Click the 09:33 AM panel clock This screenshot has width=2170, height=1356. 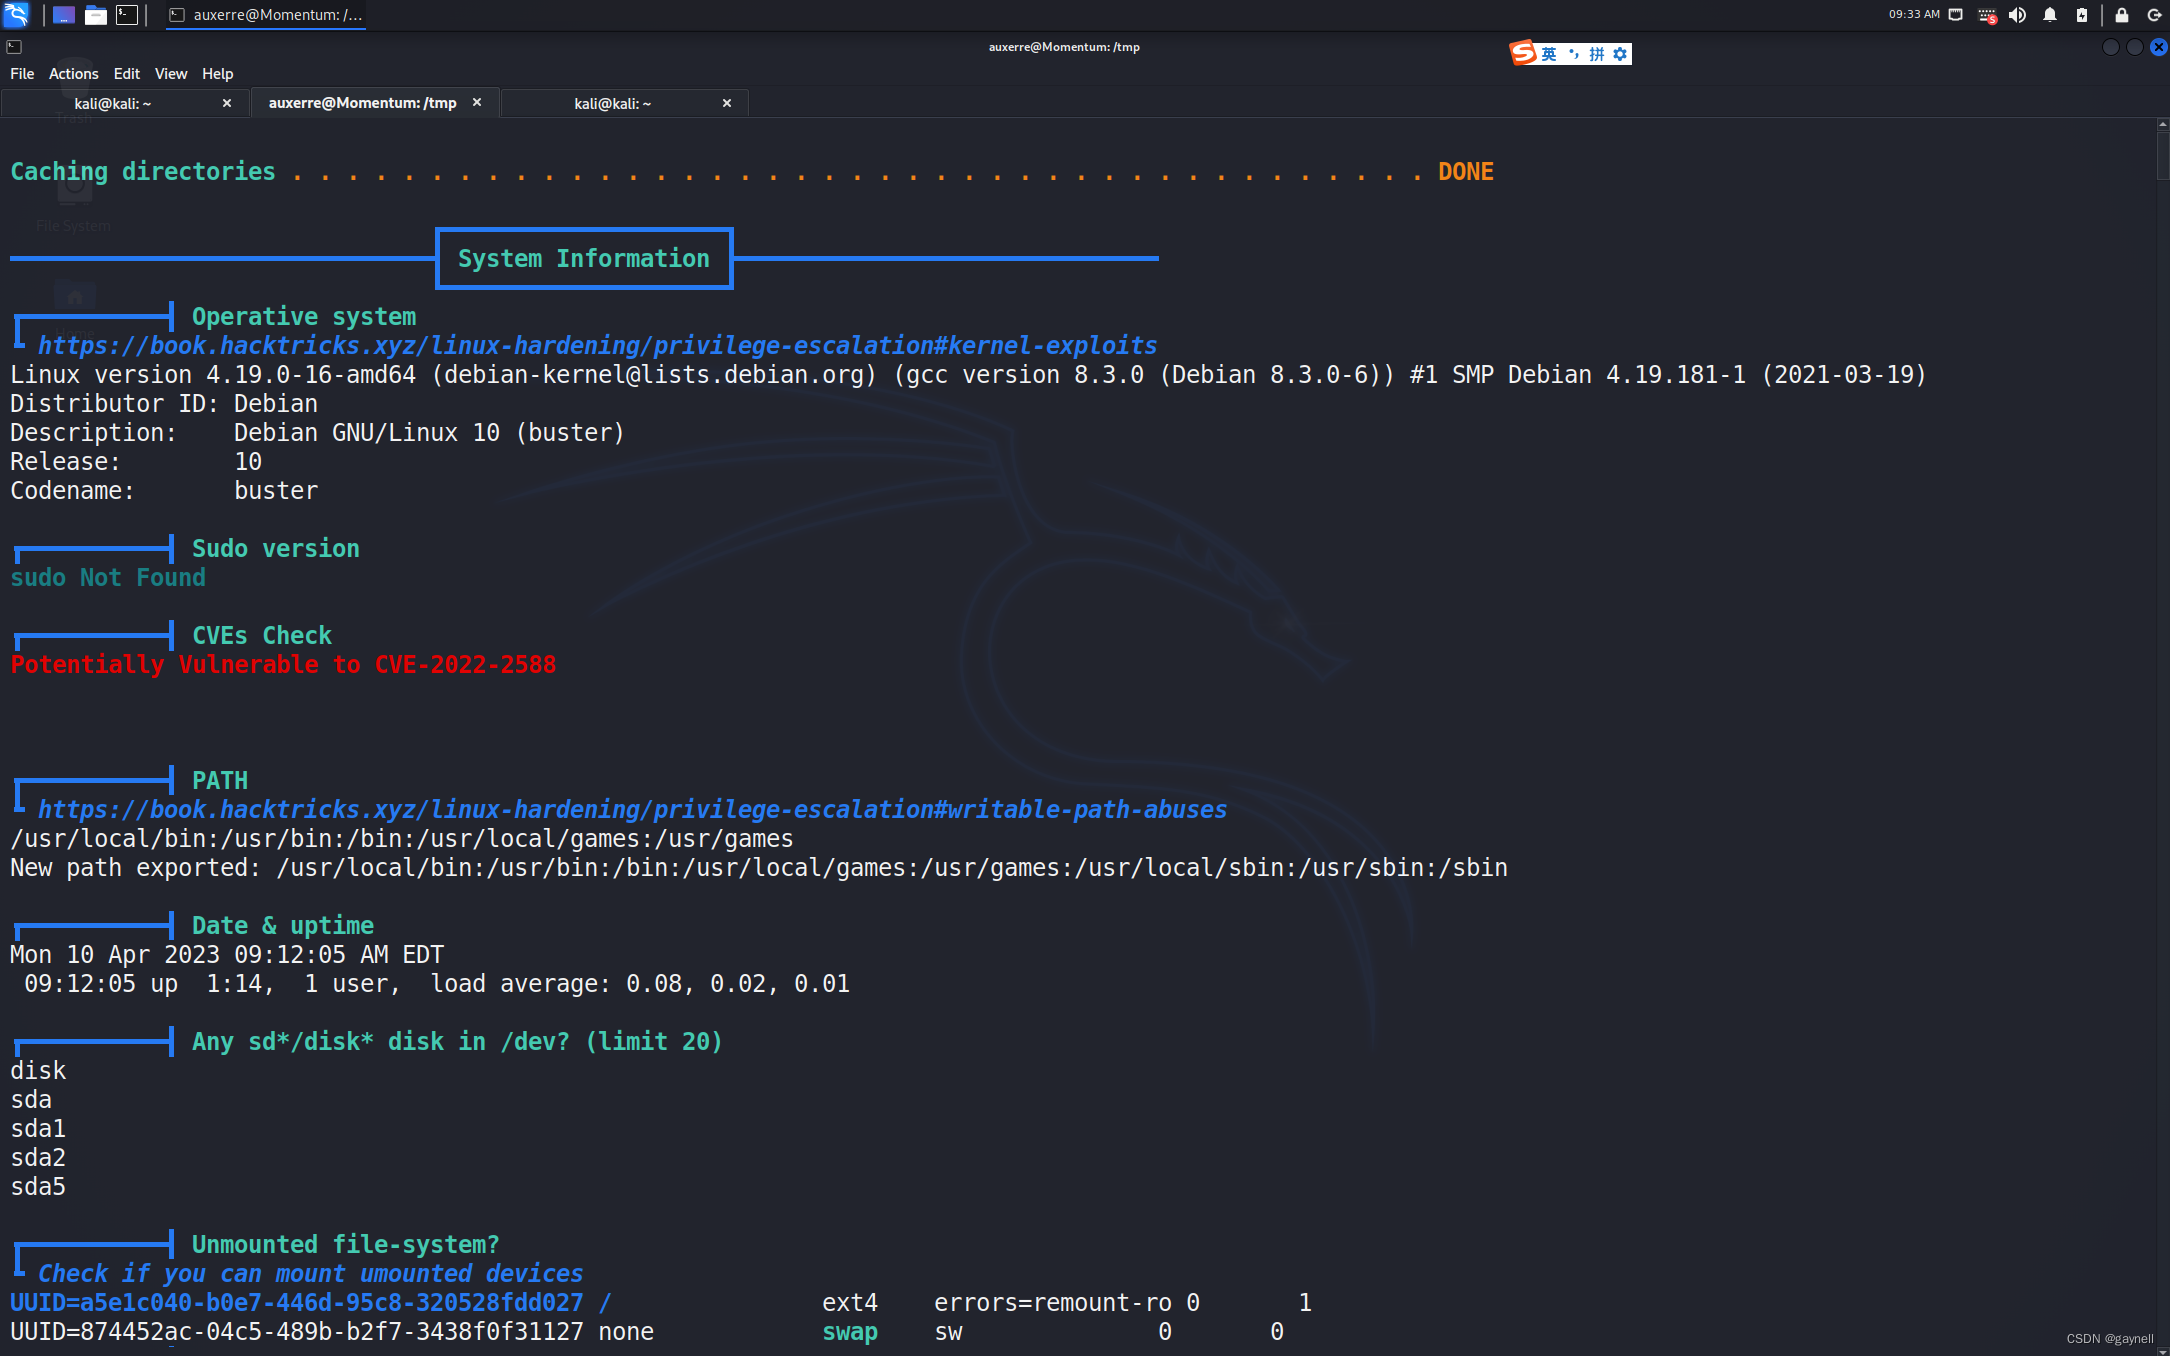(x=1914, y=14)
